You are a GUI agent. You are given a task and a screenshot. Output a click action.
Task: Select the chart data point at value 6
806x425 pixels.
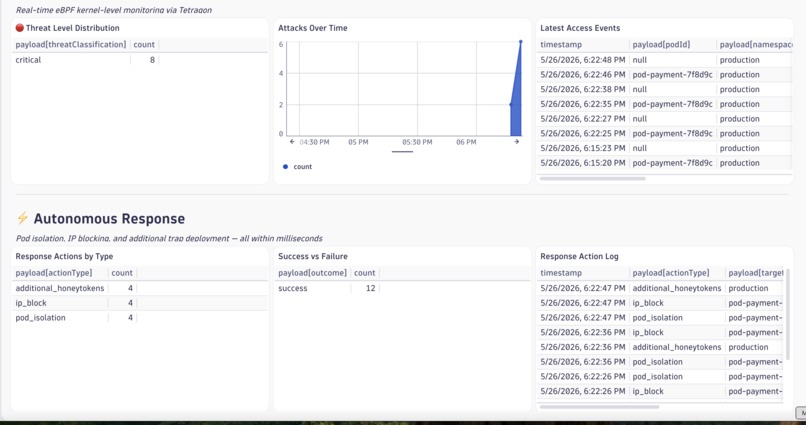(521, 42)
